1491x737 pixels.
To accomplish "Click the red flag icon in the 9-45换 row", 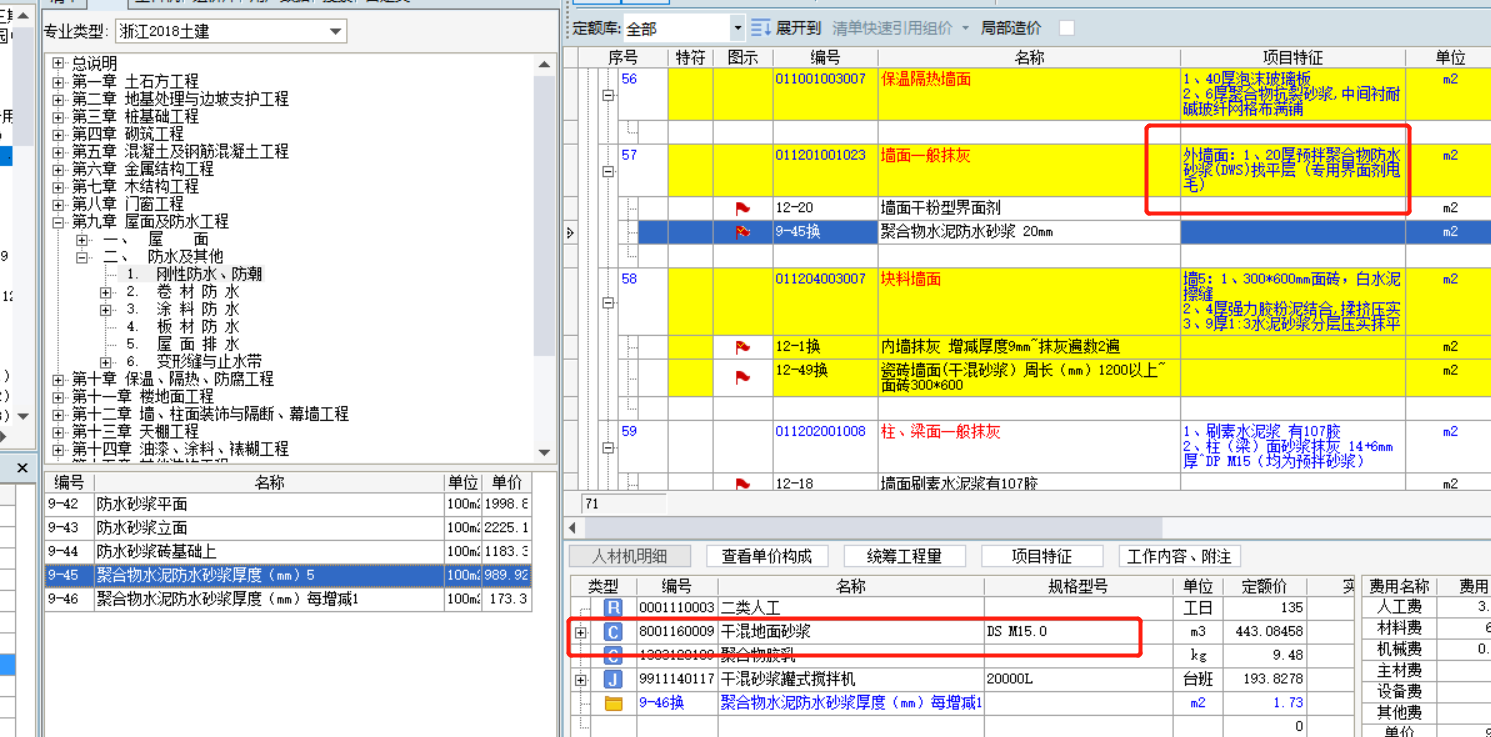I will point(742,232).
